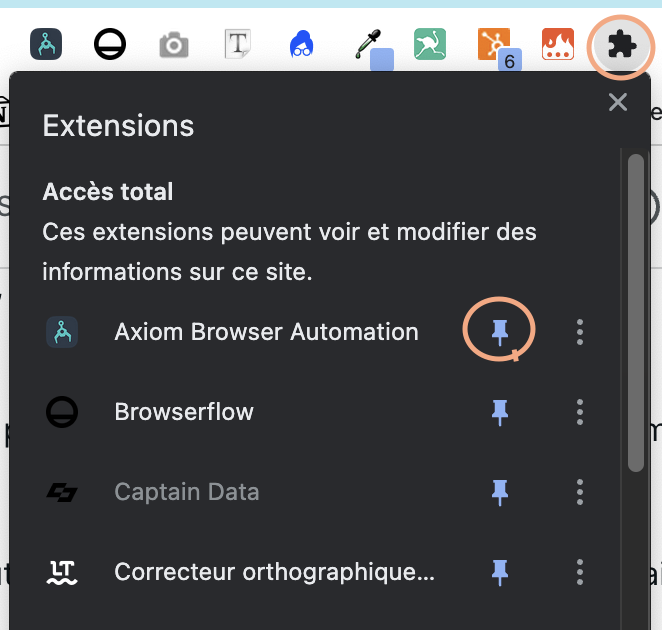The width and height of the screenshot is (662, 630).
Task: Click the blue glasses avatar extension icon
Action: (301, 44)
